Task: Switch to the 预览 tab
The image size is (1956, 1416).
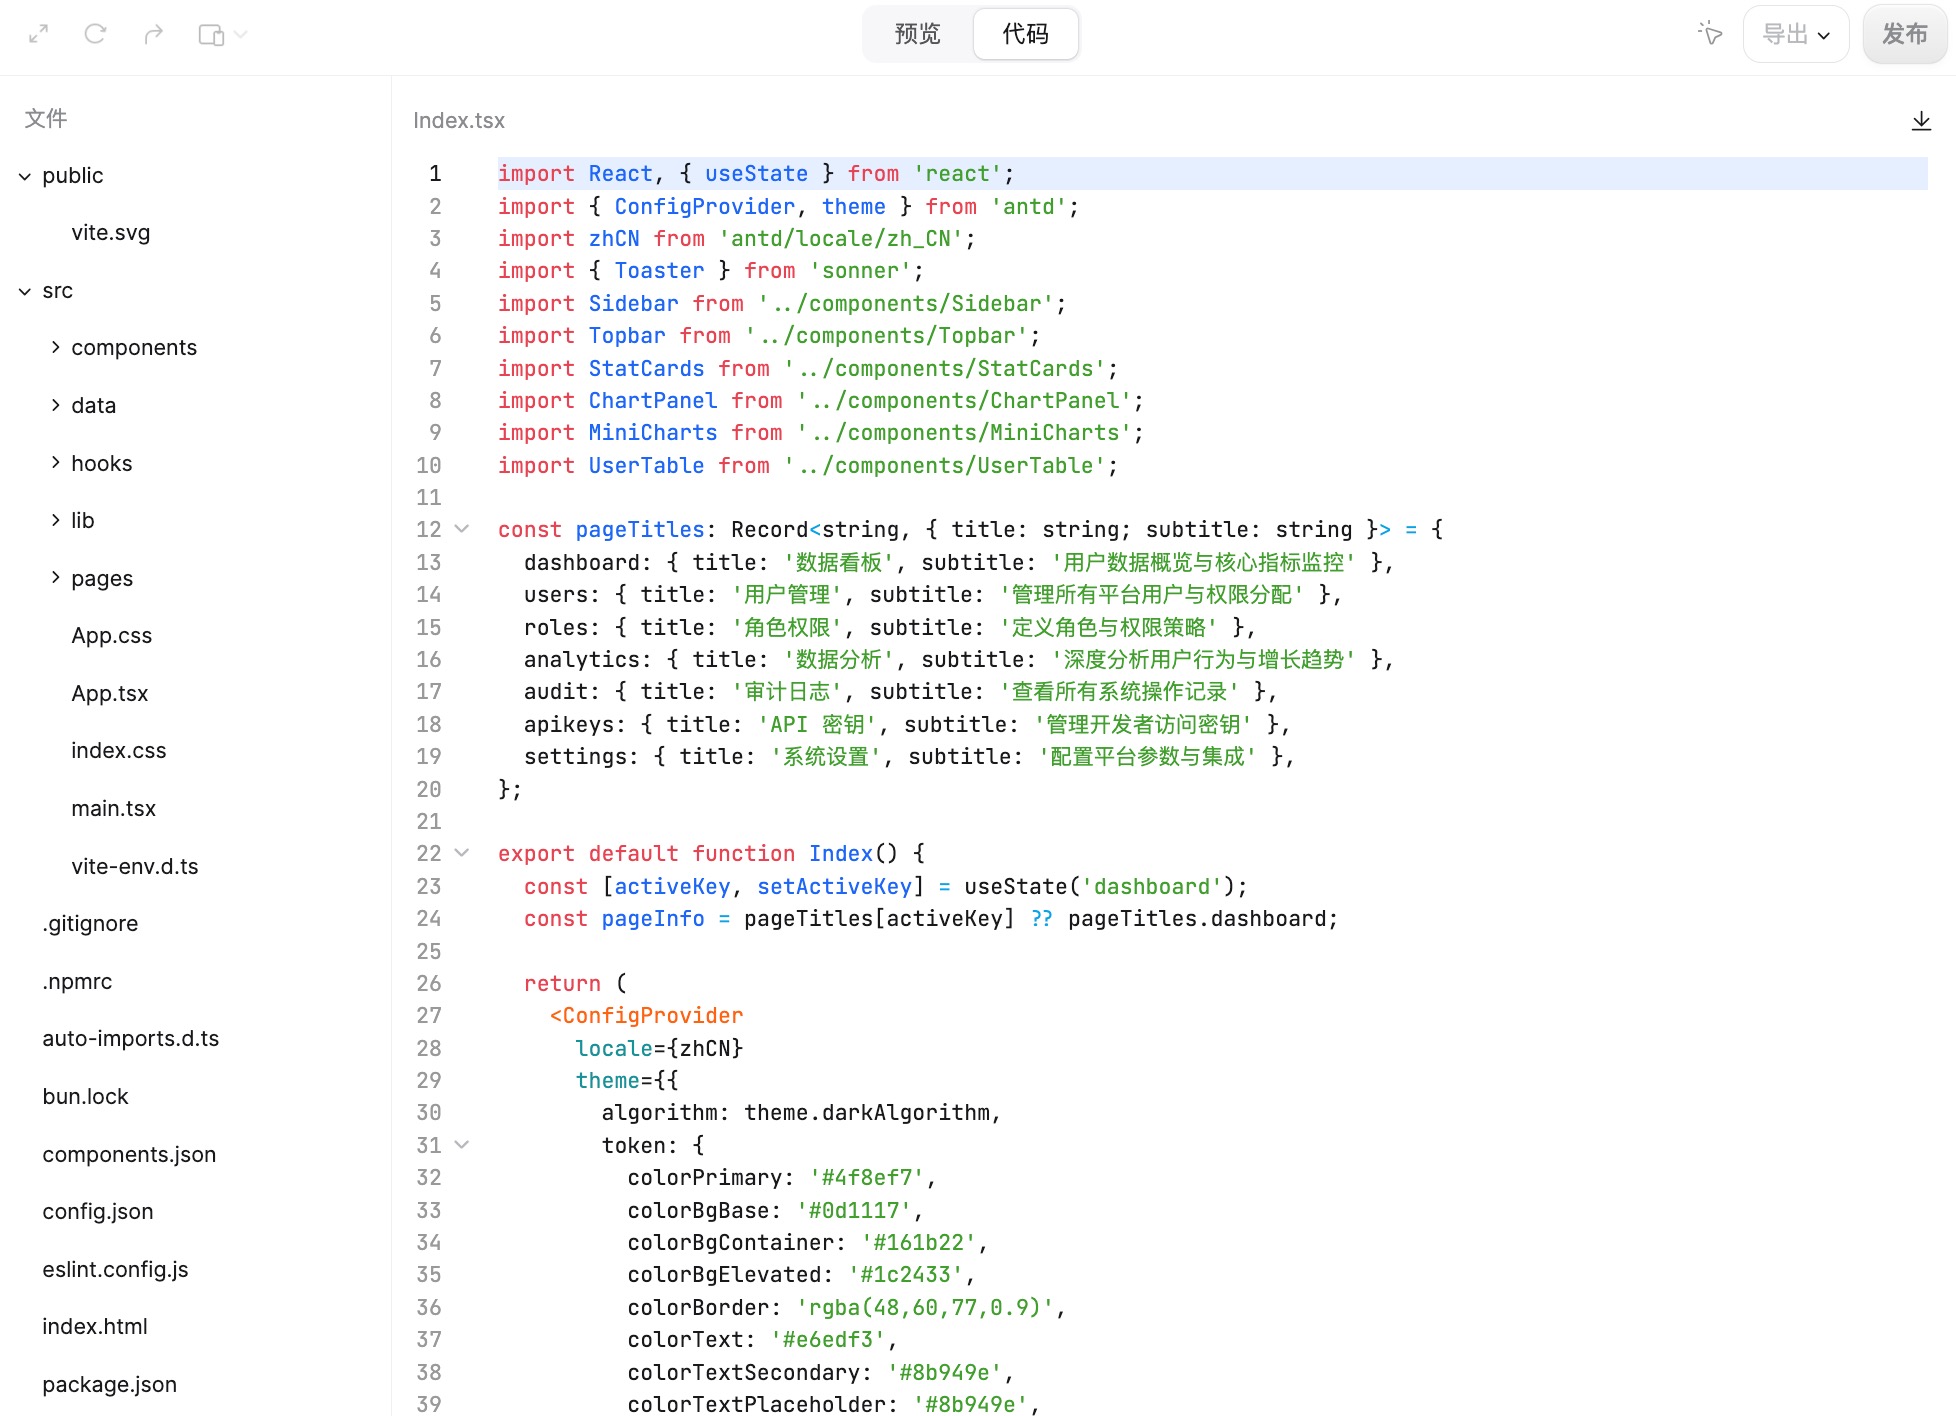Action: (x=917, y=34)
